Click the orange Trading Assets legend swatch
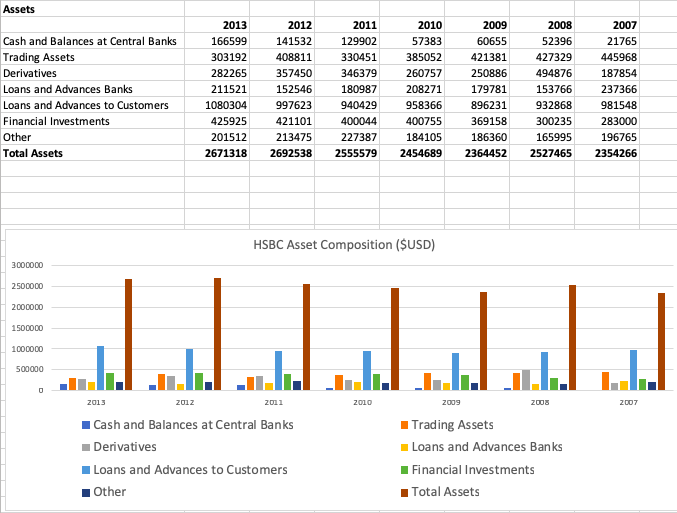Image resolution: width=677 pixels, height=513 pixels. coord(404,425)
